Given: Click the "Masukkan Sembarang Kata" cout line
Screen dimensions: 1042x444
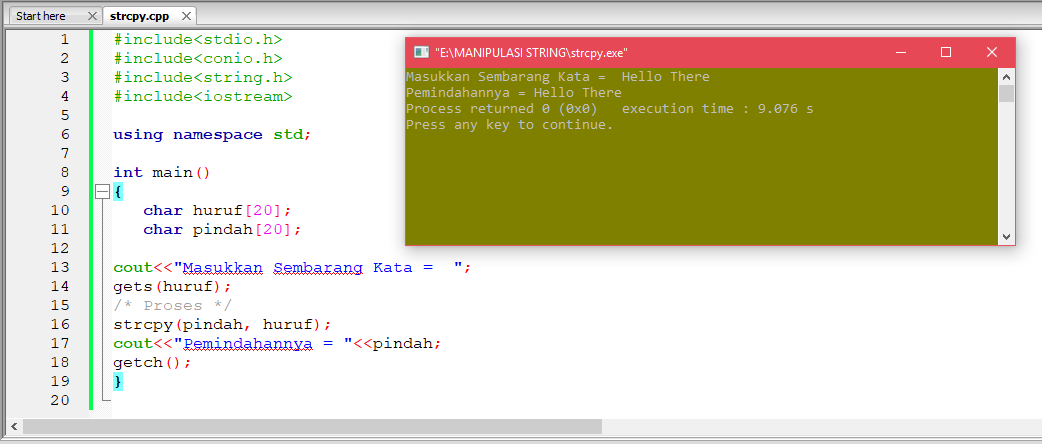Looking at the screenshot, I should click(292, 268).
